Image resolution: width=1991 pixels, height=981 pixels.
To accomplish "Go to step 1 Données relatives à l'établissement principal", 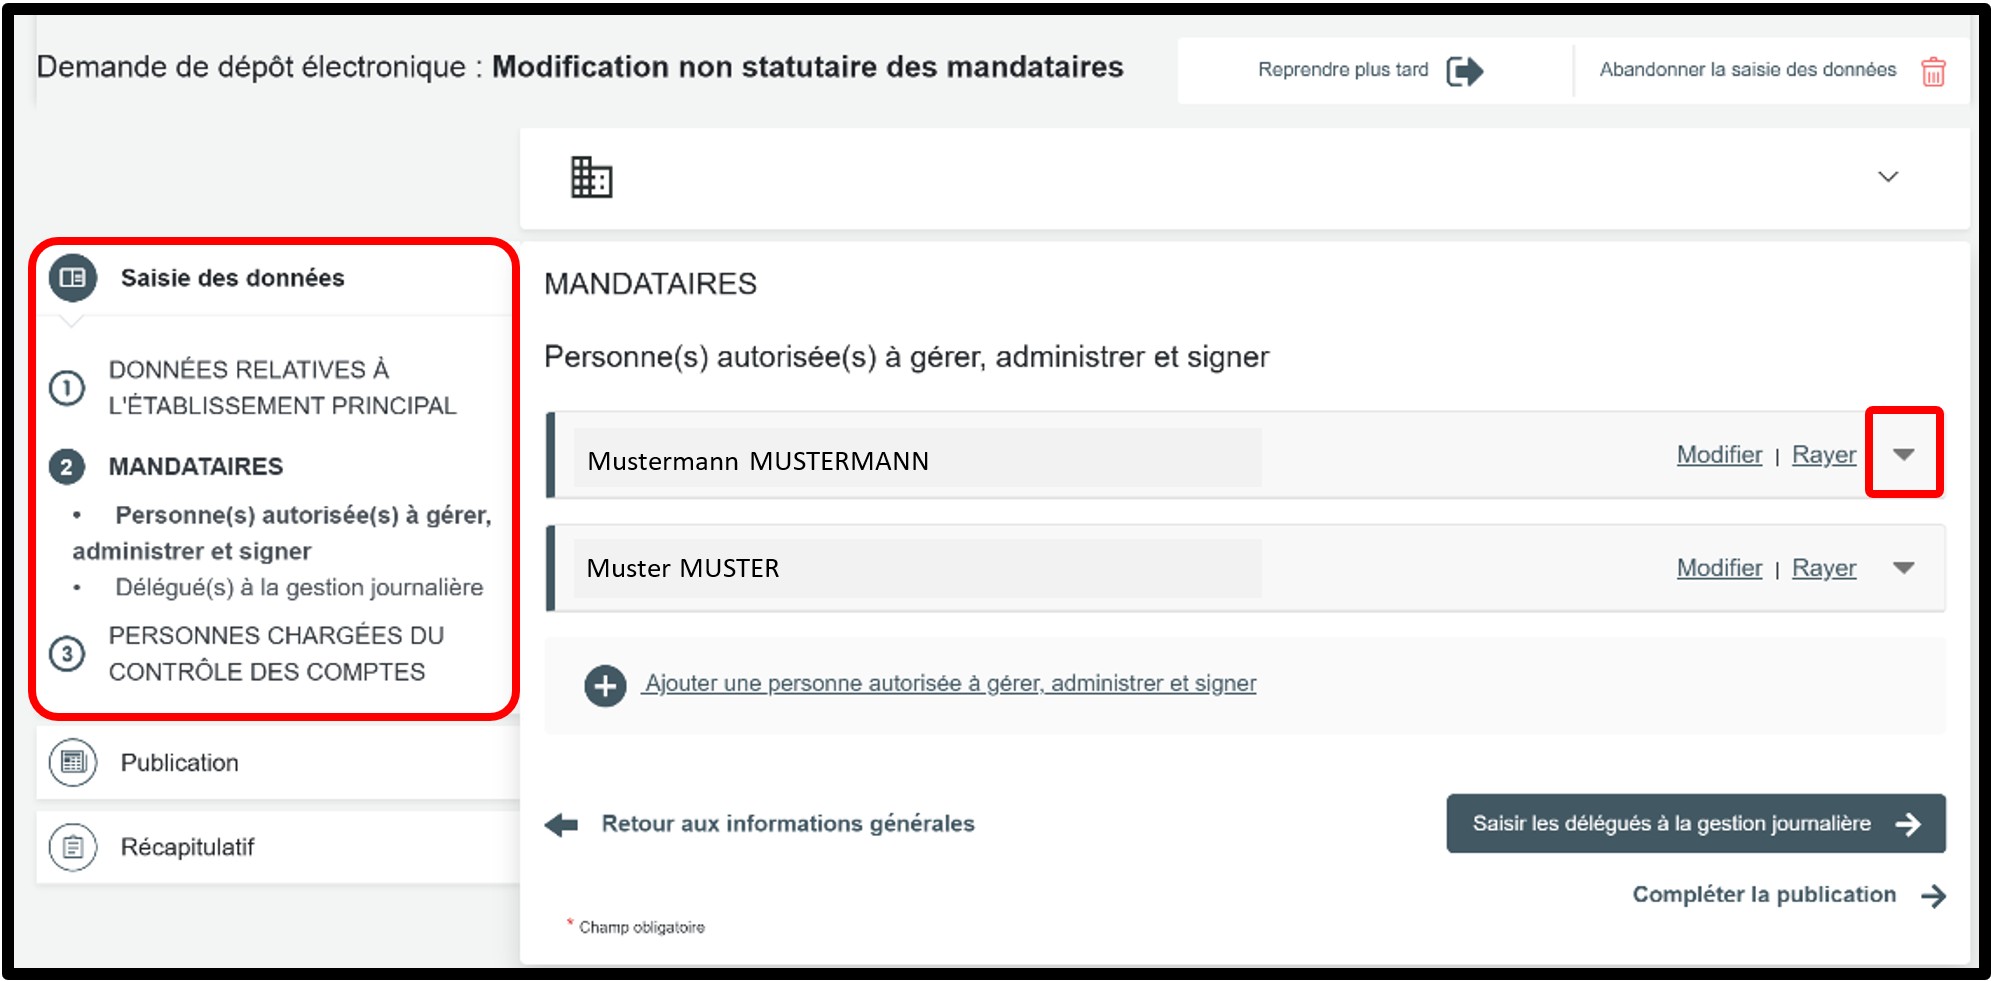I will point(282,388).
